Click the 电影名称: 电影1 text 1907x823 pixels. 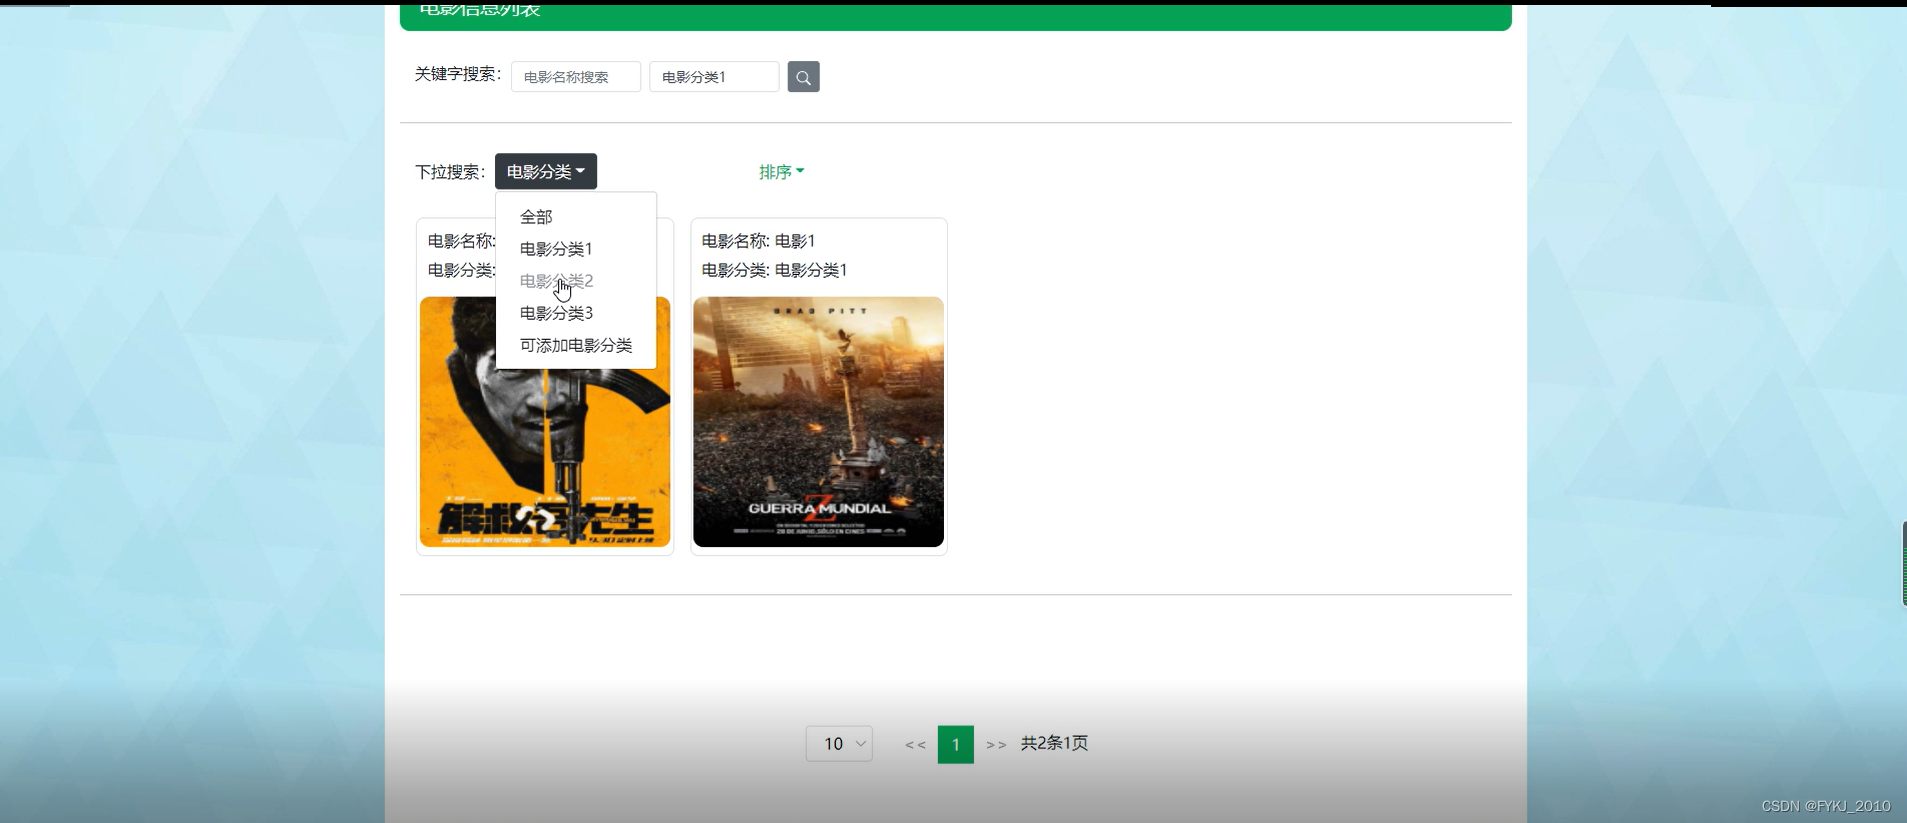pos(759,241)
